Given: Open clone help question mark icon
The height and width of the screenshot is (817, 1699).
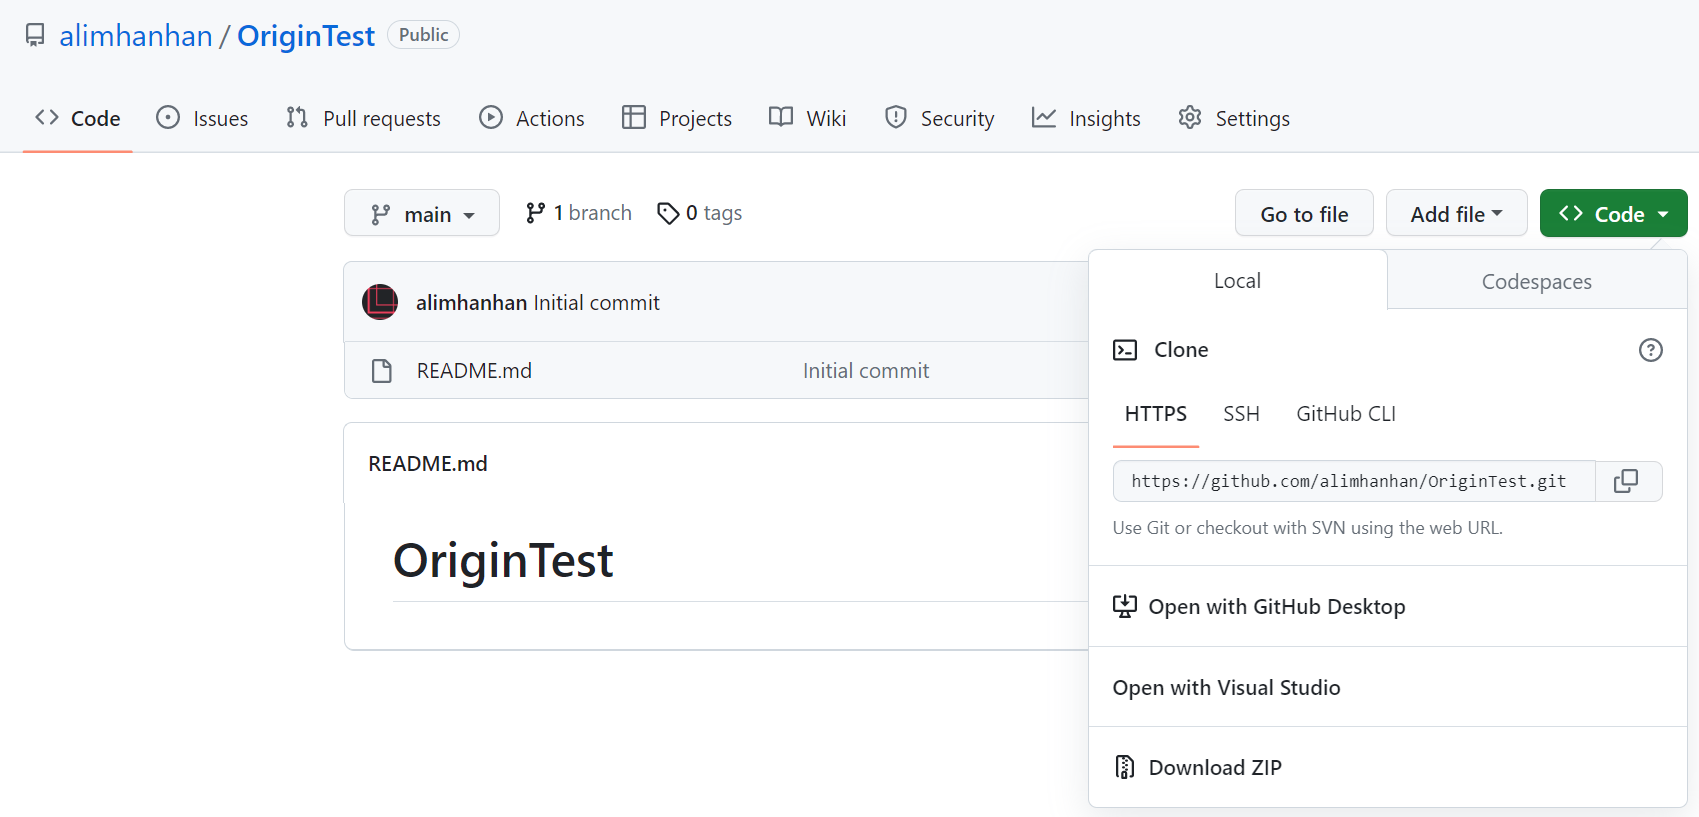Looking at the screenshot, I should coord(1651,350).
